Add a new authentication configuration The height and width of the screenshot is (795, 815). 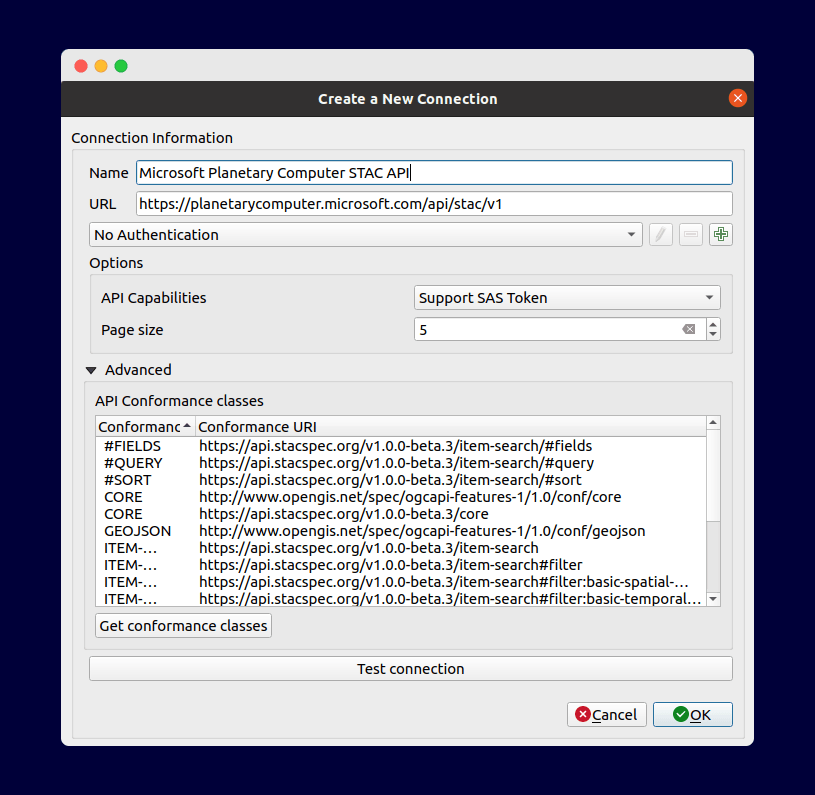pos(720,234)
